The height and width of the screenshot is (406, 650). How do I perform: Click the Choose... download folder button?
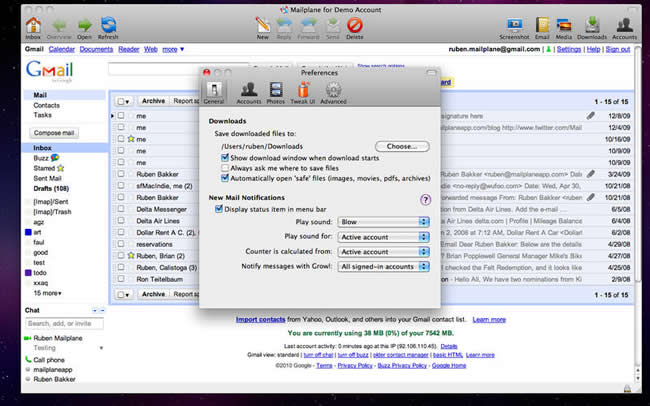coord(402,146)
